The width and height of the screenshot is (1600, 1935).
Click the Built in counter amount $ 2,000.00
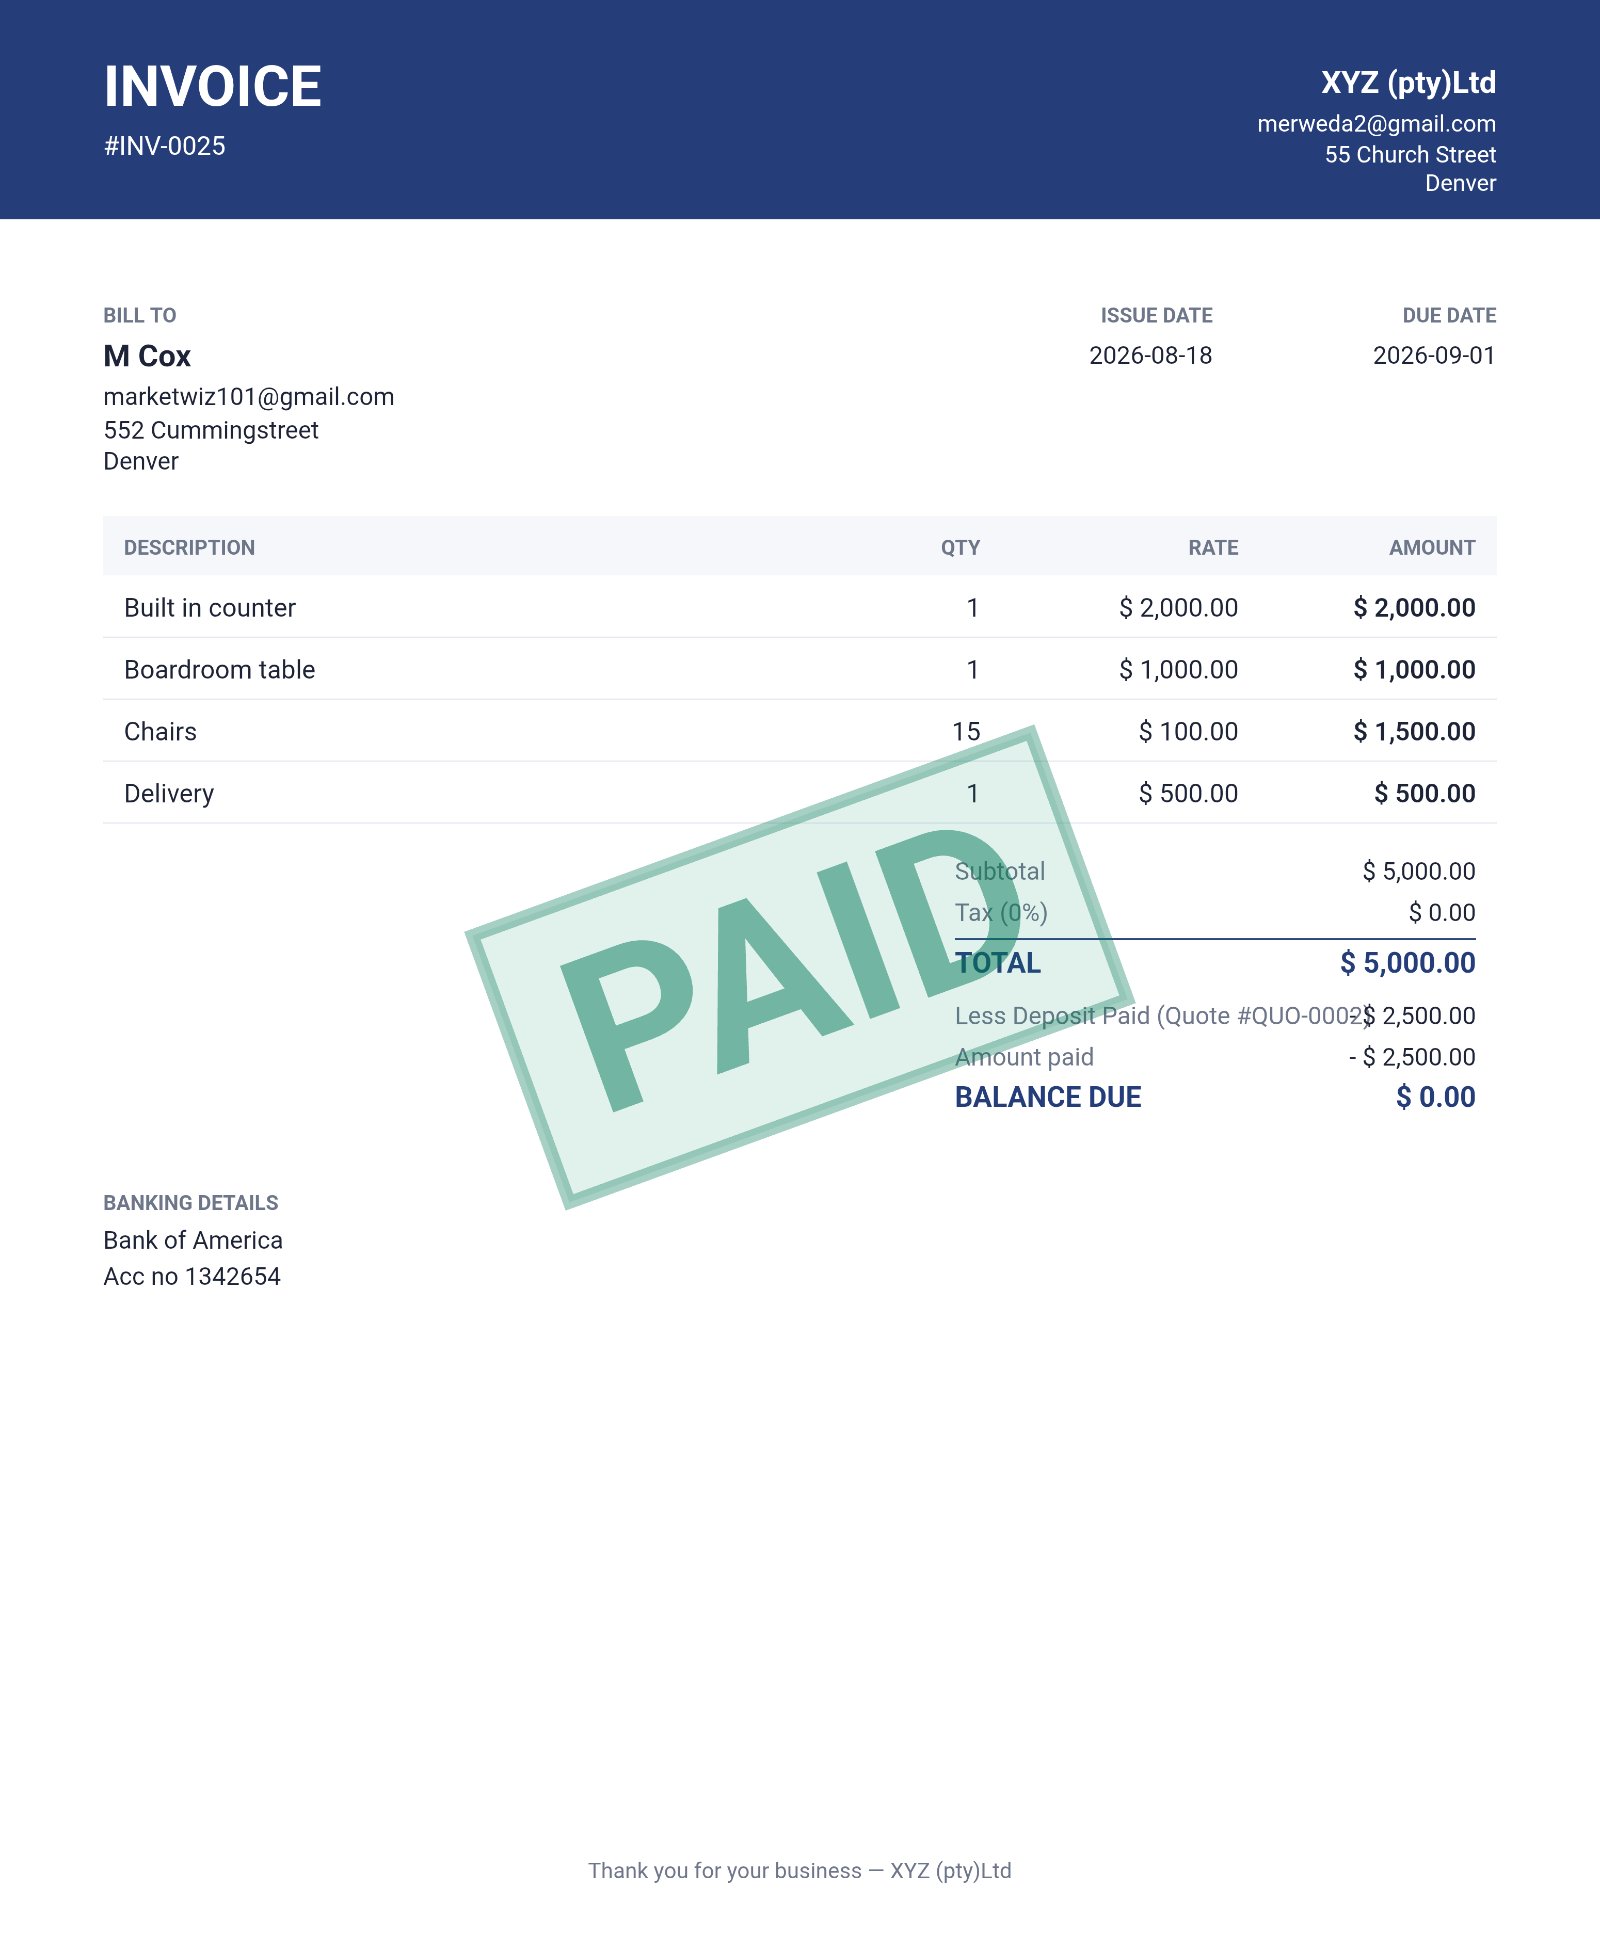[1414, 608]
